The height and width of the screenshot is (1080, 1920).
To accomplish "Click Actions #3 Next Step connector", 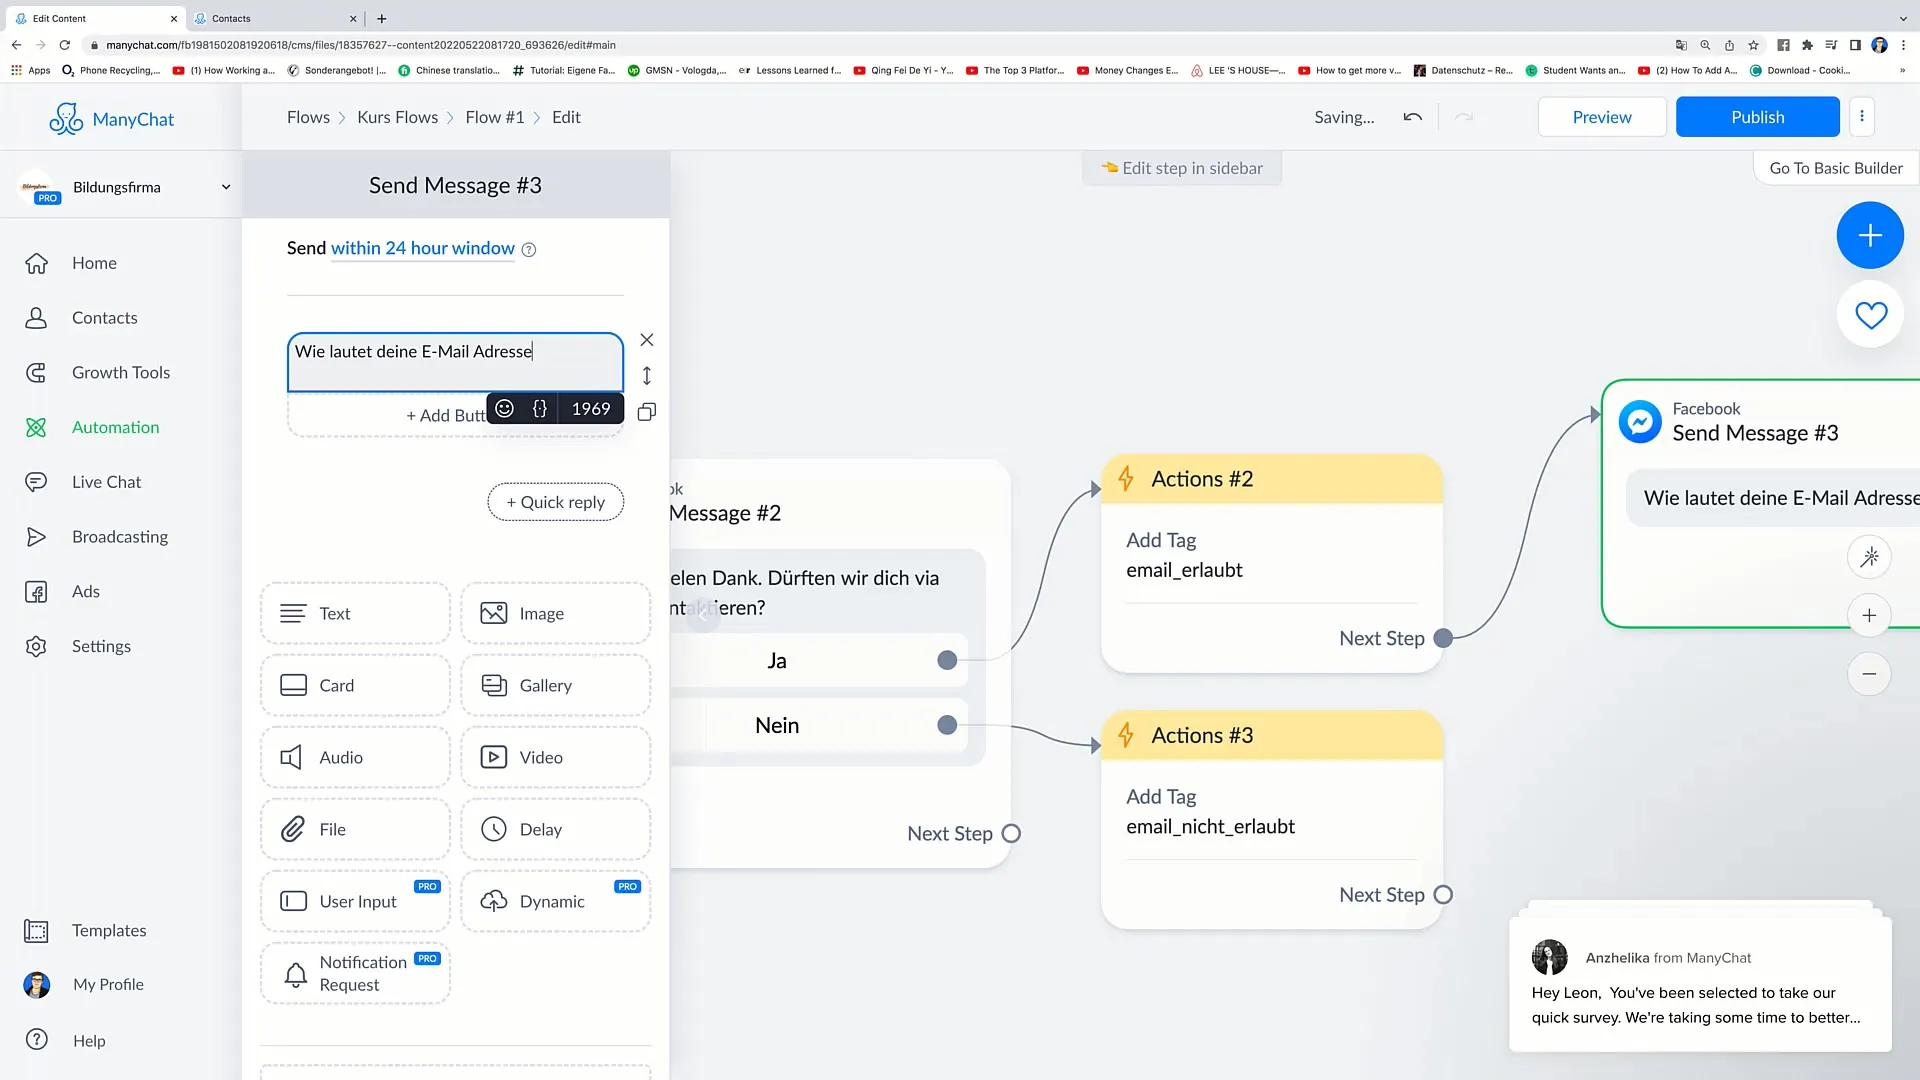I will 1443,895.
